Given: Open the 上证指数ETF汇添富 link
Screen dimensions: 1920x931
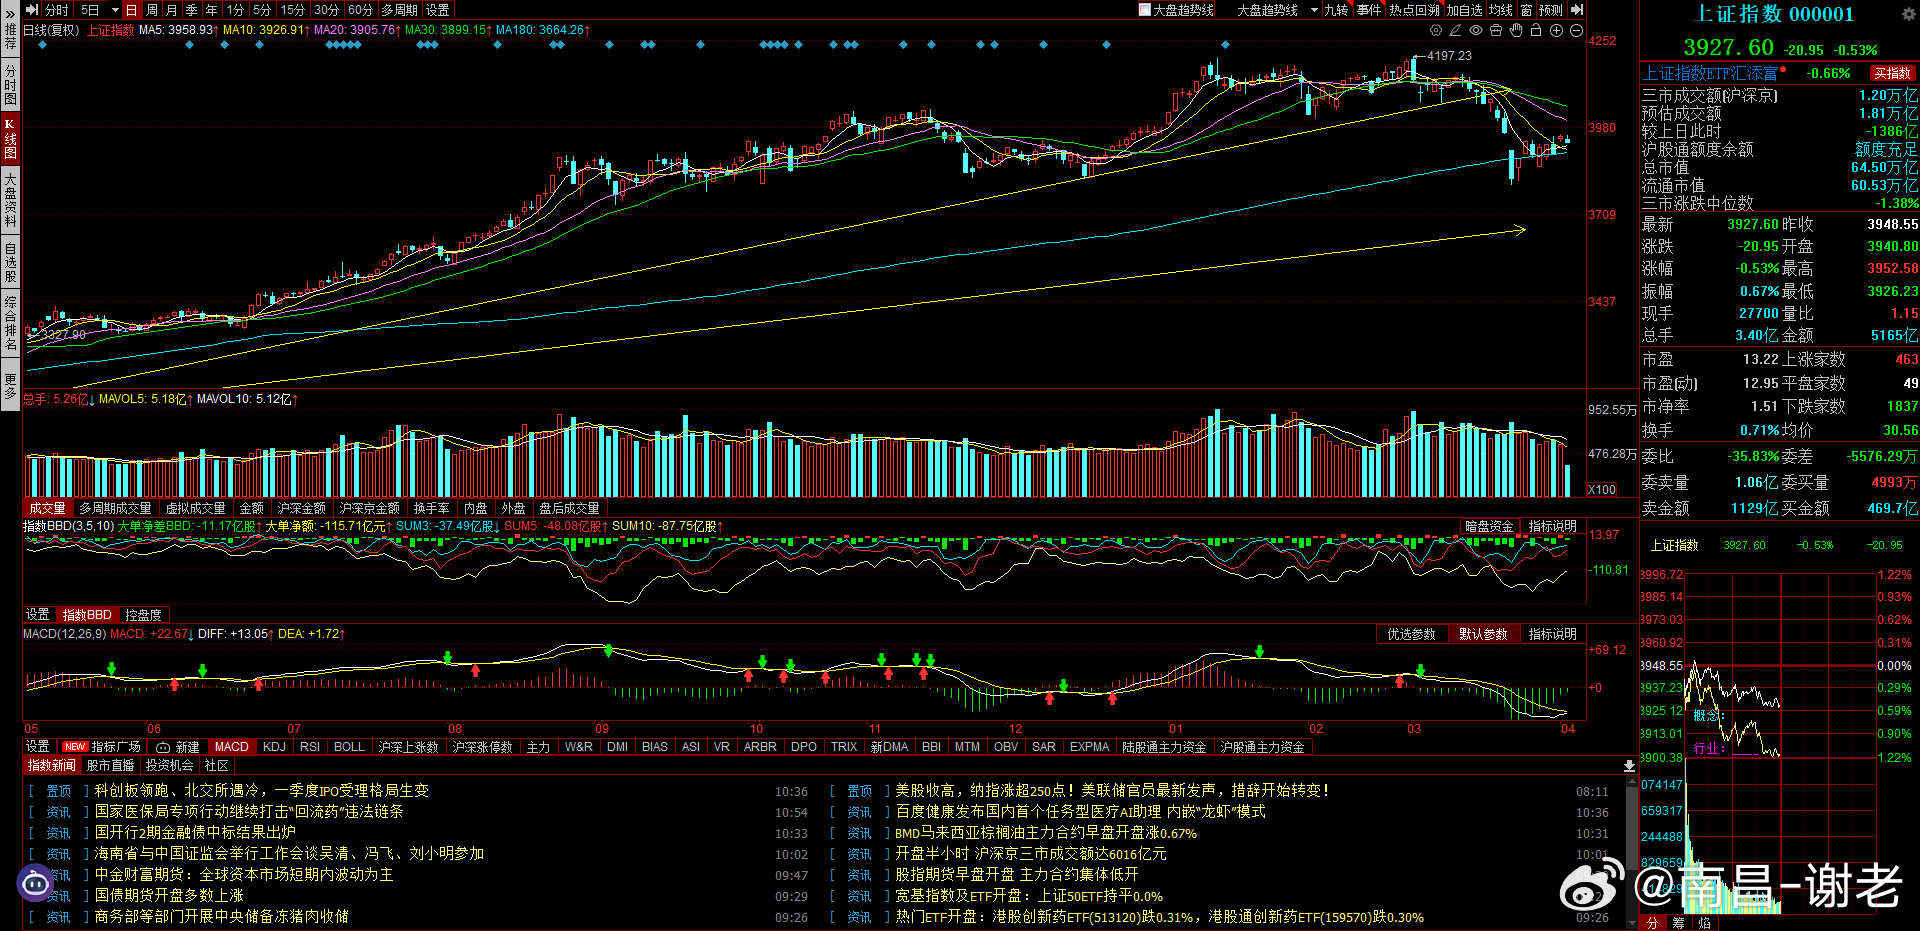Looking at the screenshot, I should (1710, 73).
